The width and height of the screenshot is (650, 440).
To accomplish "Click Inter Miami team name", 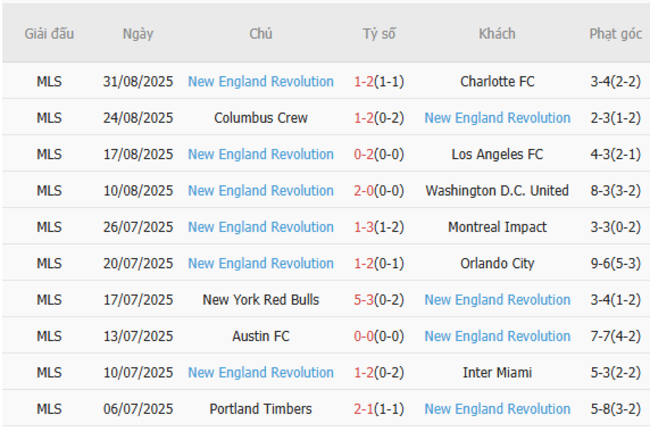I will point(497,372).
